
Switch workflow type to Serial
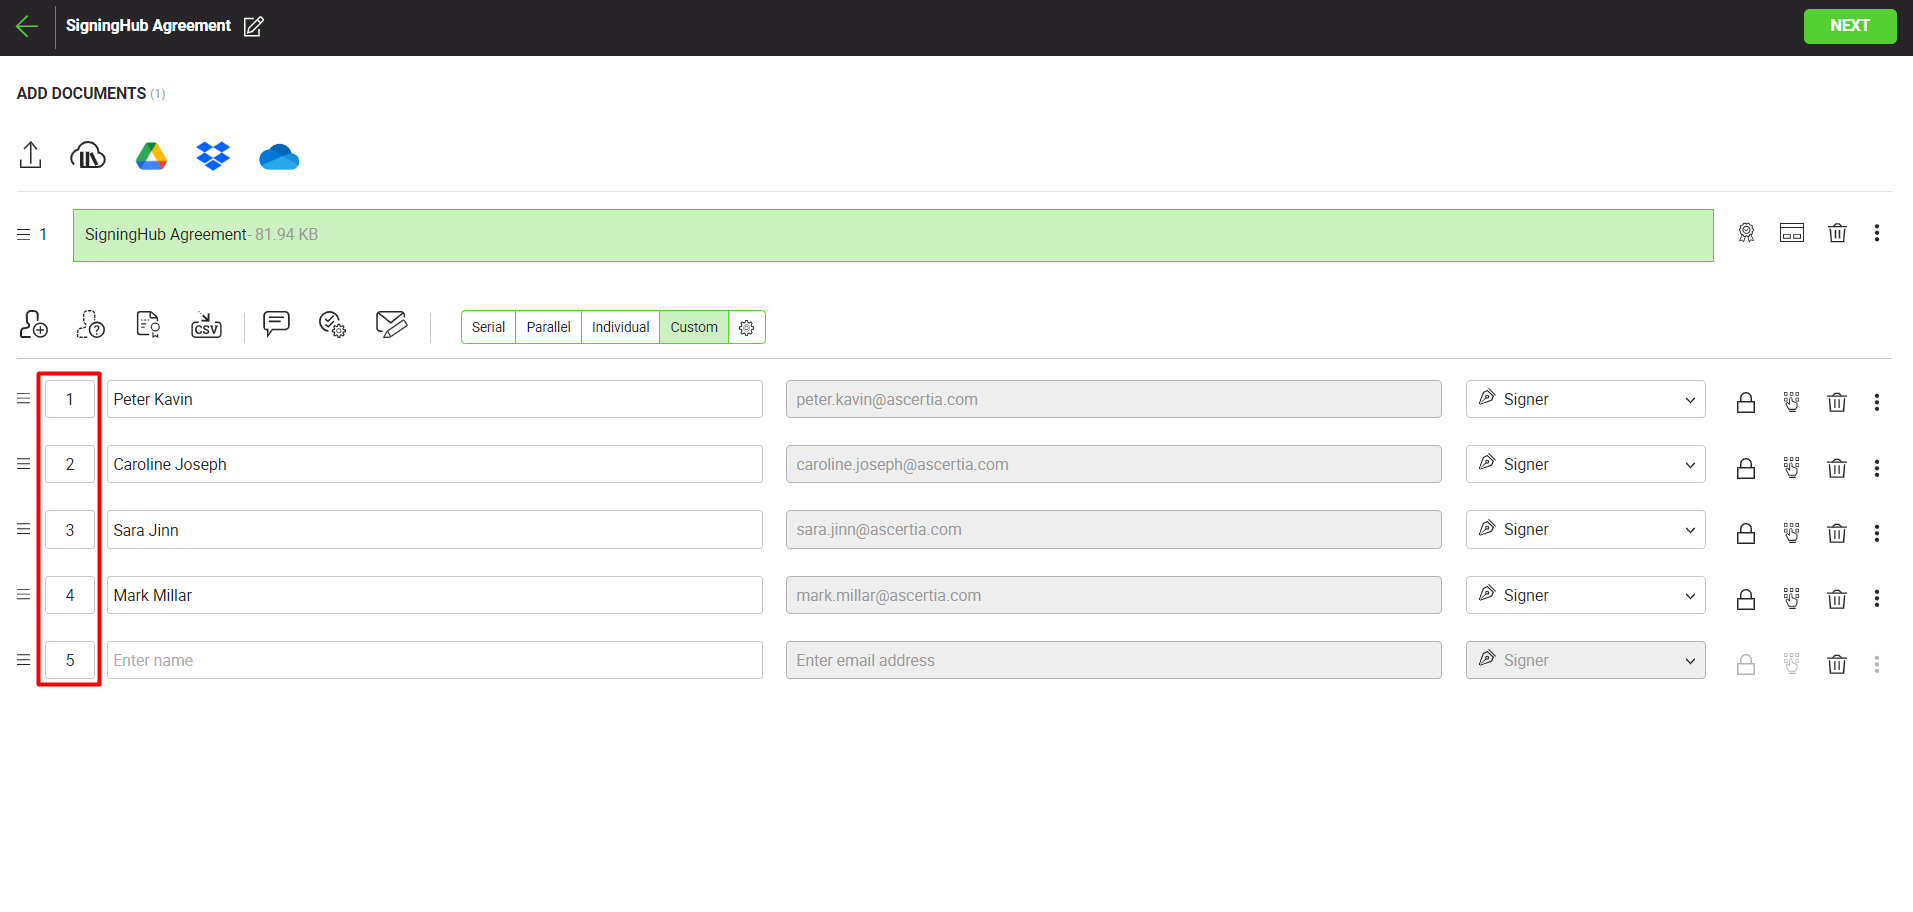coord(488,327)
